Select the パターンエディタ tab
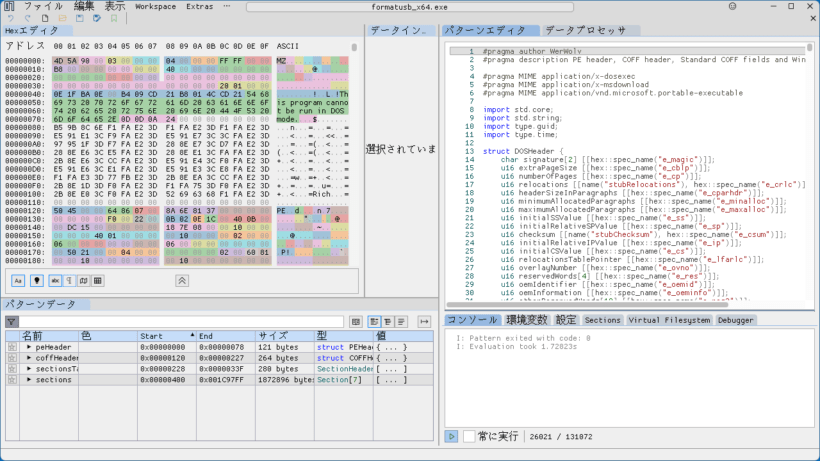 click(x=491, y=30)
